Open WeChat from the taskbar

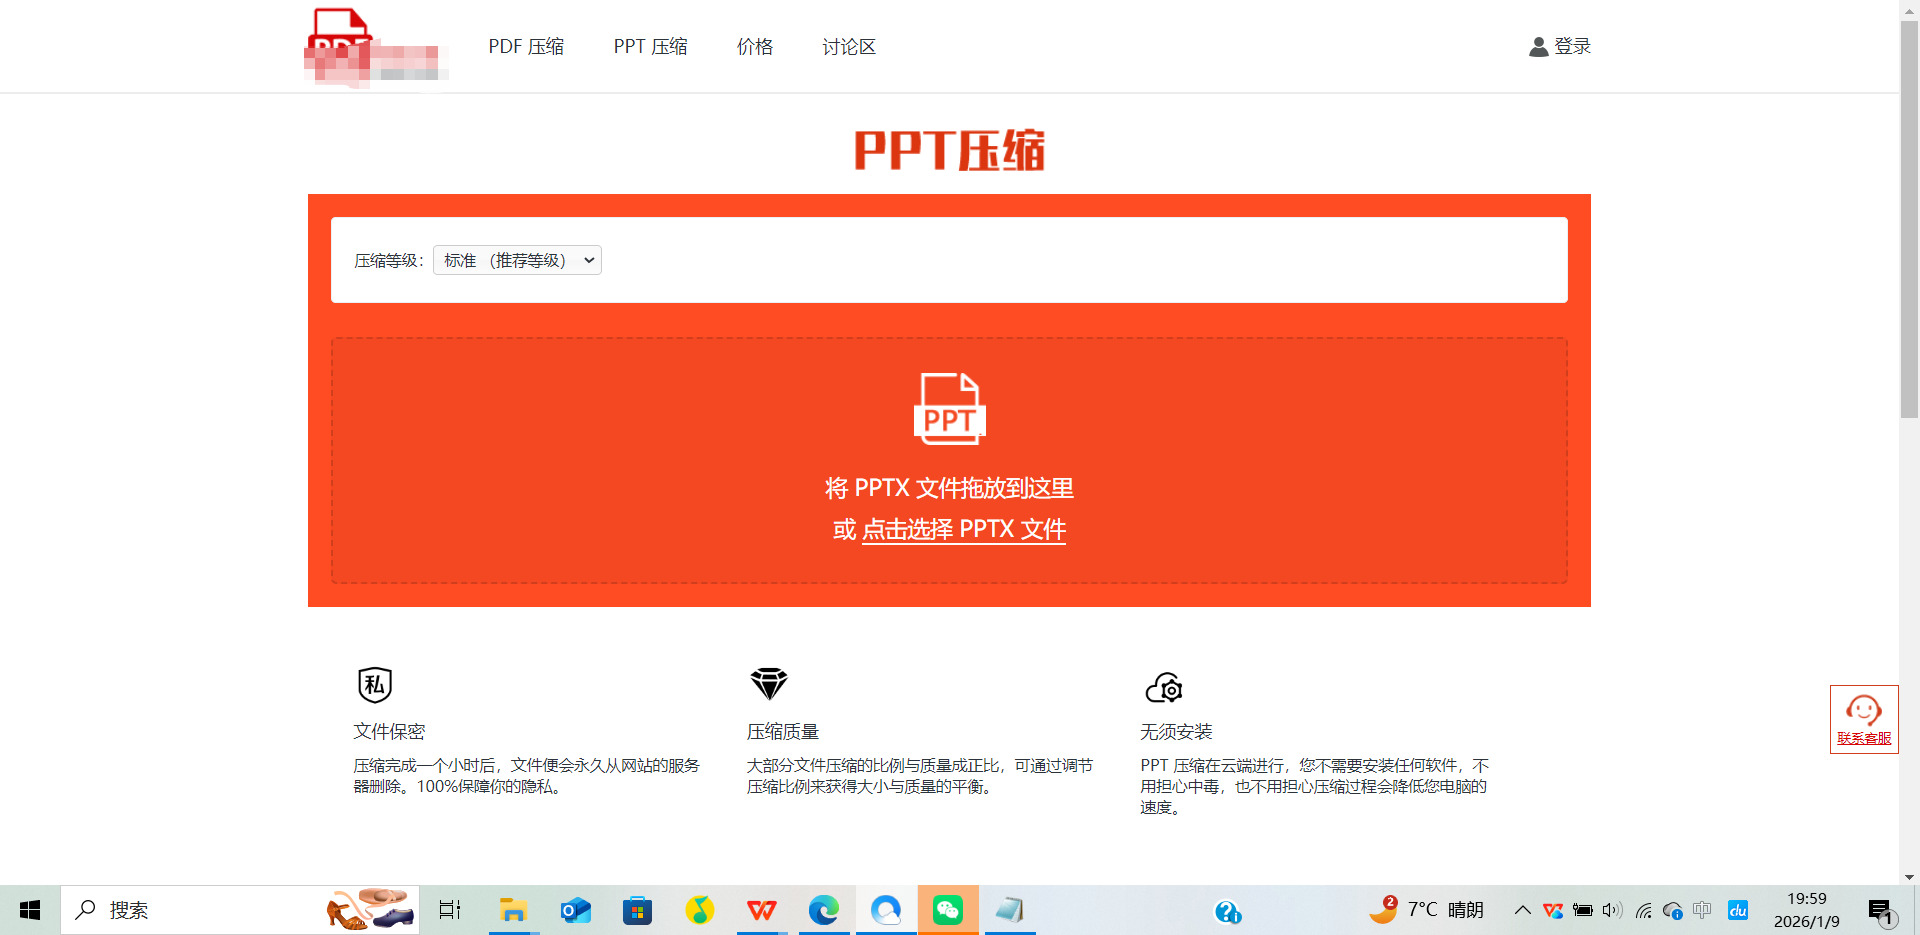pos(948,910)
